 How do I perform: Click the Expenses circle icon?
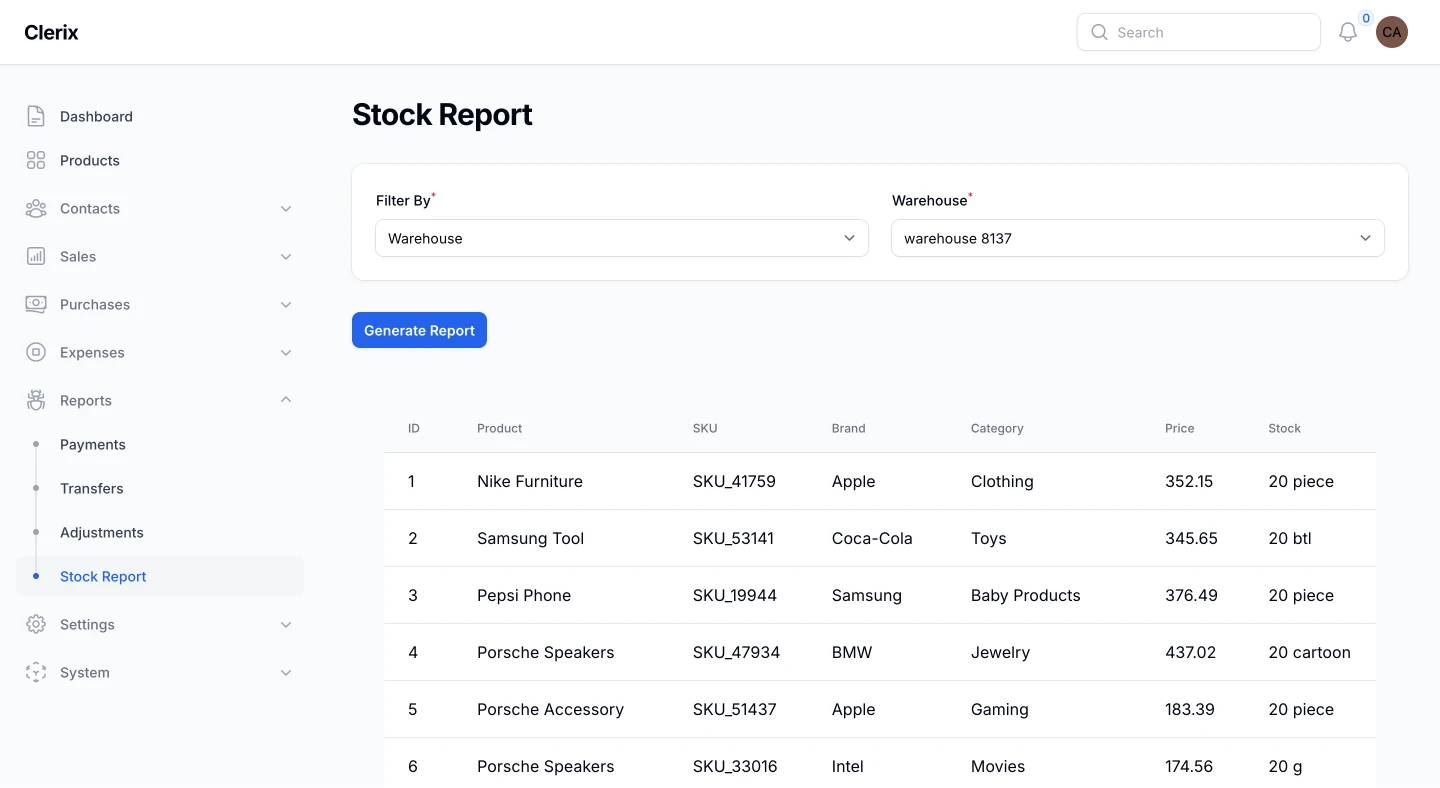click(36, 352)
